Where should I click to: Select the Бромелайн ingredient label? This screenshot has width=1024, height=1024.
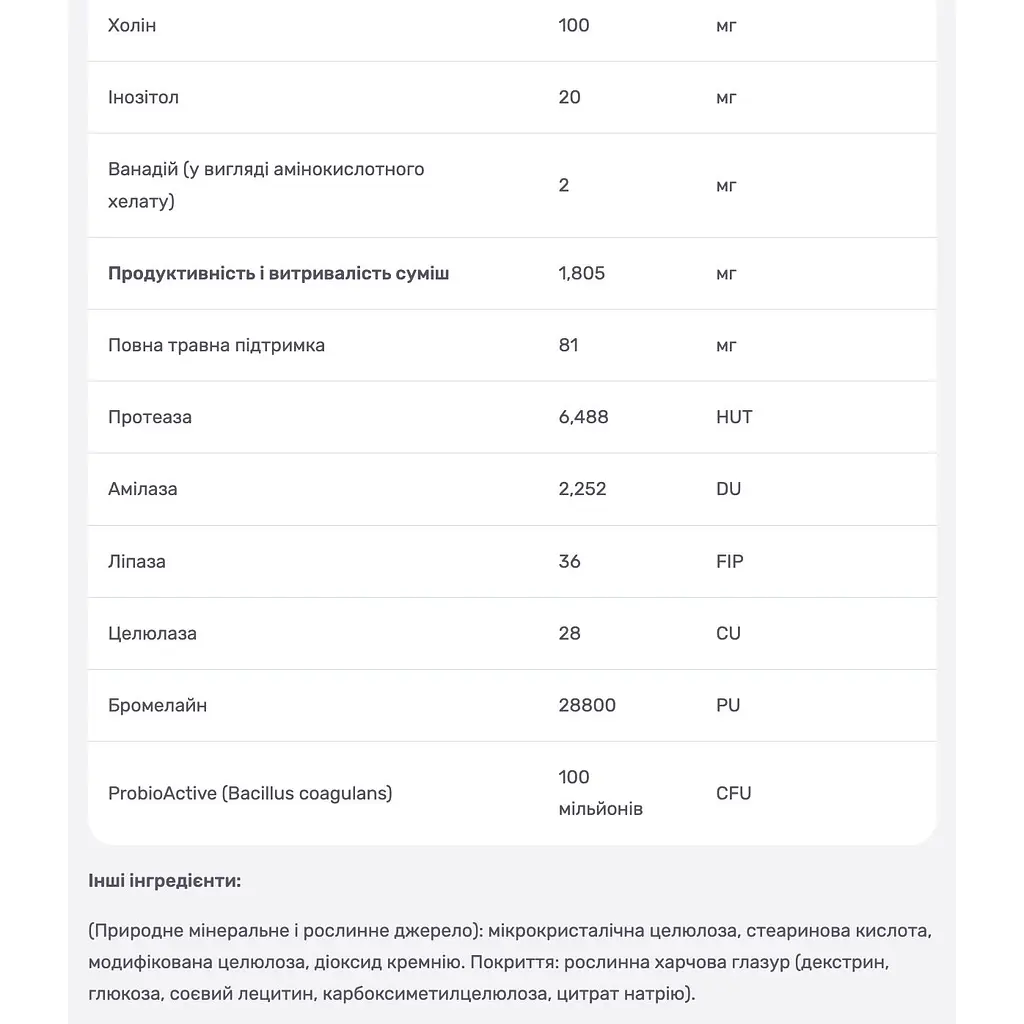[157, 705]
